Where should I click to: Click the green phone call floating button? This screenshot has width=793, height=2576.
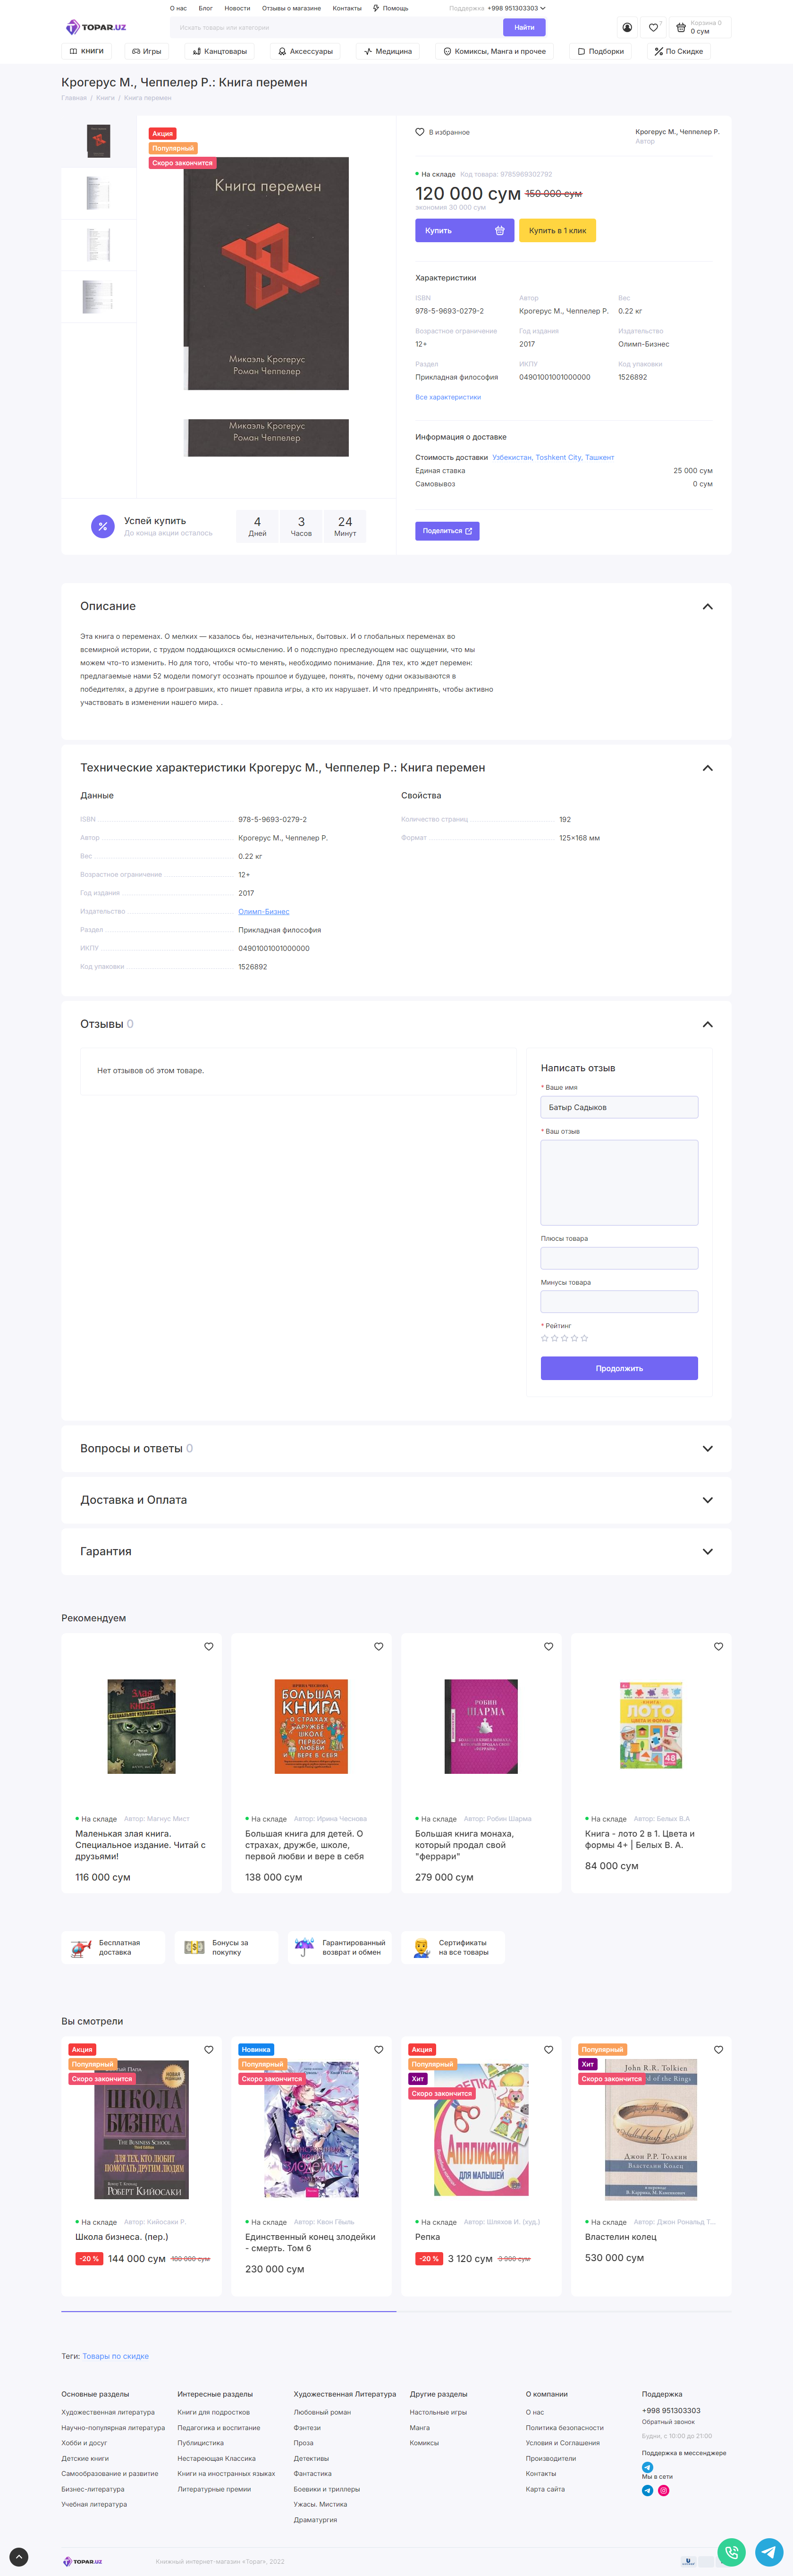(731, 2551)
